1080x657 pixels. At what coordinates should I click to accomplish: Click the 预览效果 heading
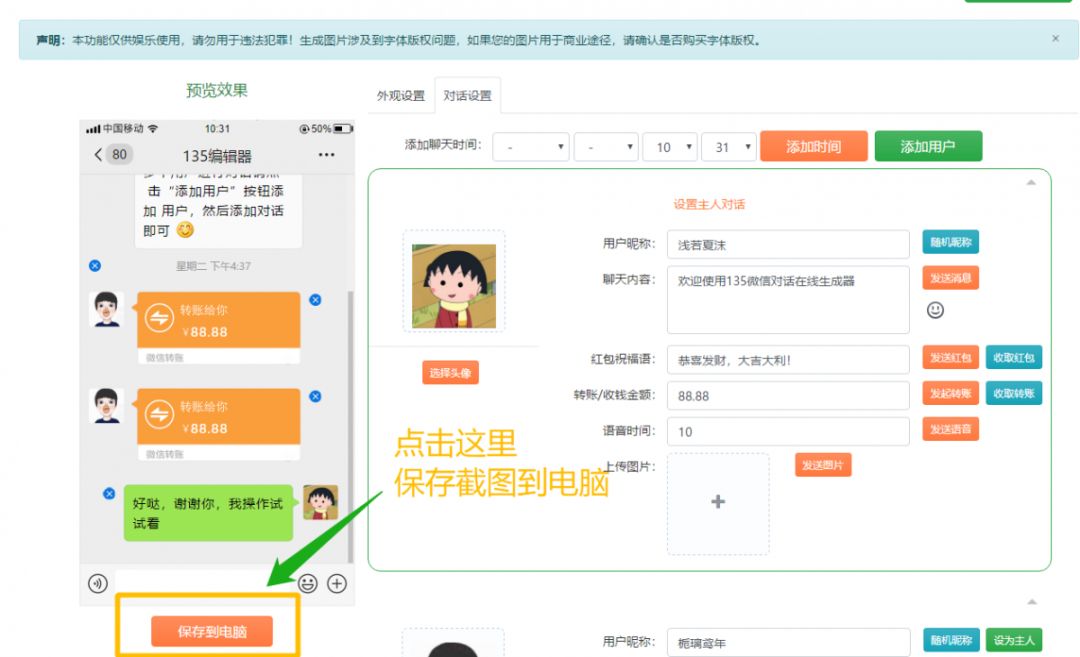coord(217,90)
